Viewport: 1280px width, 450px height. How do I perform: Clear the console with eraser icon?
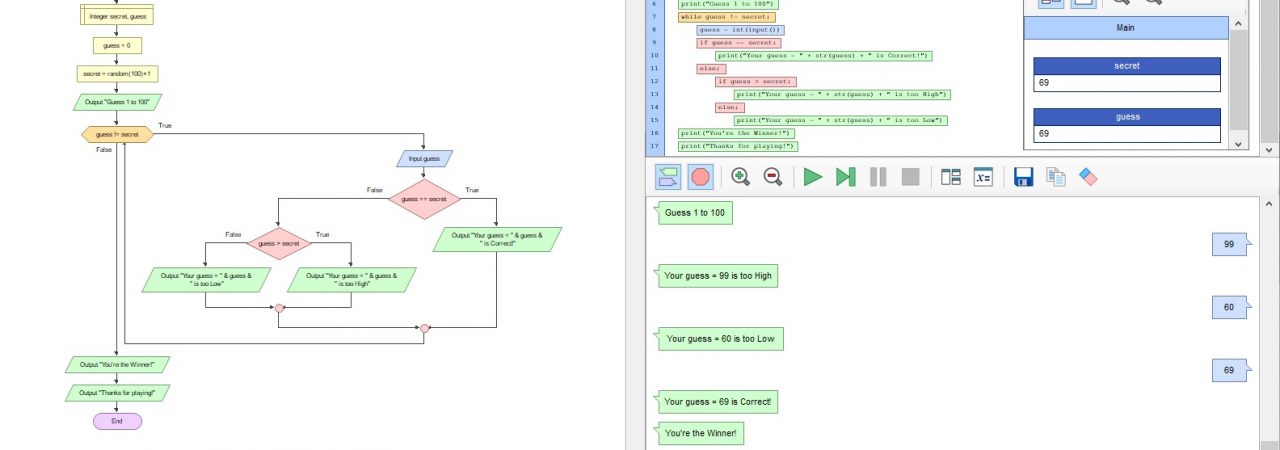pos(1088,177)
